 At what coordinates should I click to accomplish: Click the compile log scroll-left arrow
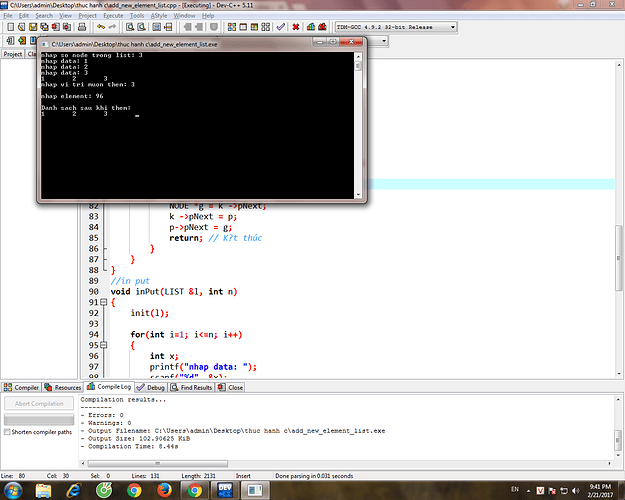[x=83, y=463]
